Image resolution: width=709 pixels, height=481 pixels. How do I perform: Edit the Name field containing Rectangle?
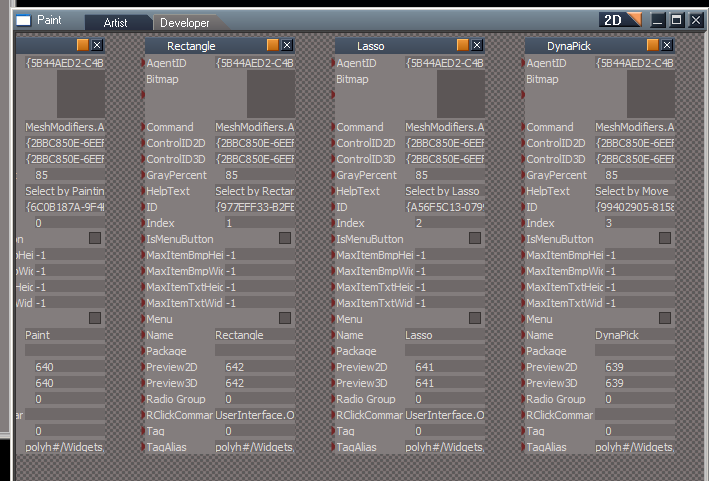tap(255, 335)
